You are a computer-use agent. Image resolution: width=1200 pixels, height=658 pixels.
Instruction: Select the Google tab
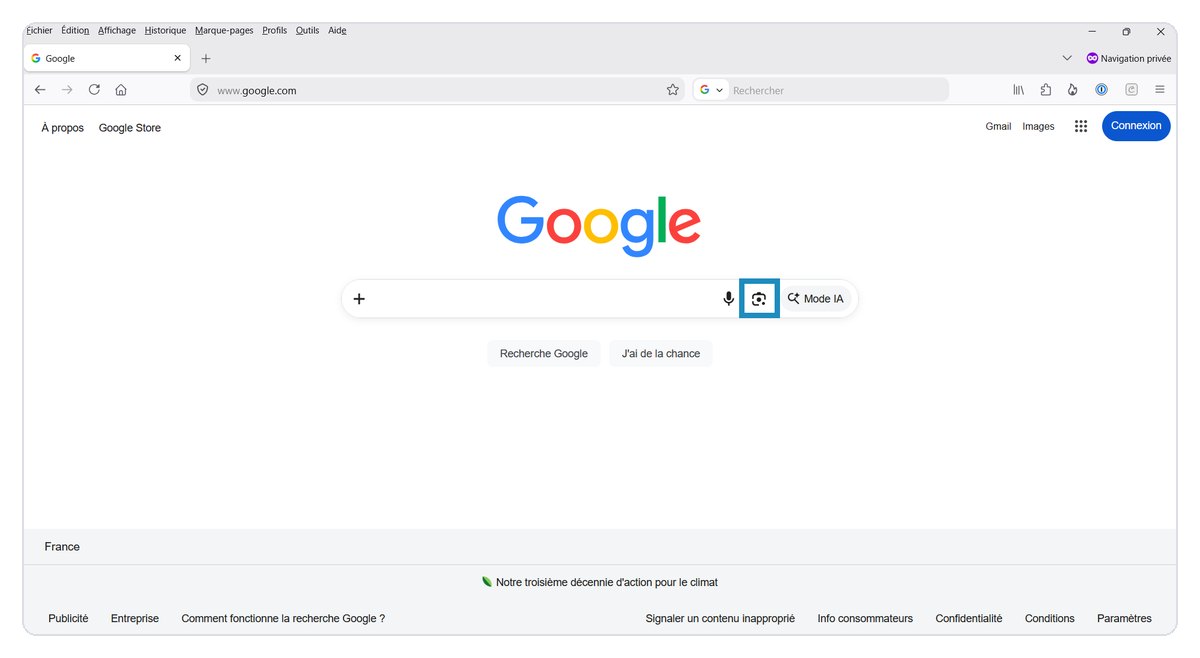pyautogui.click(x=107, y=58)
